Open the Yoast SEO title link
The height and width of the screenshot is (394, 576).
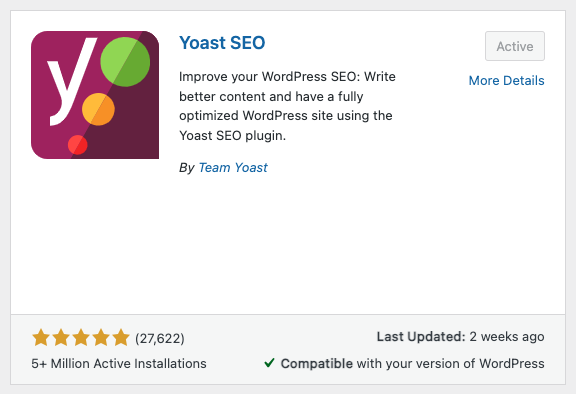[222, 43]
